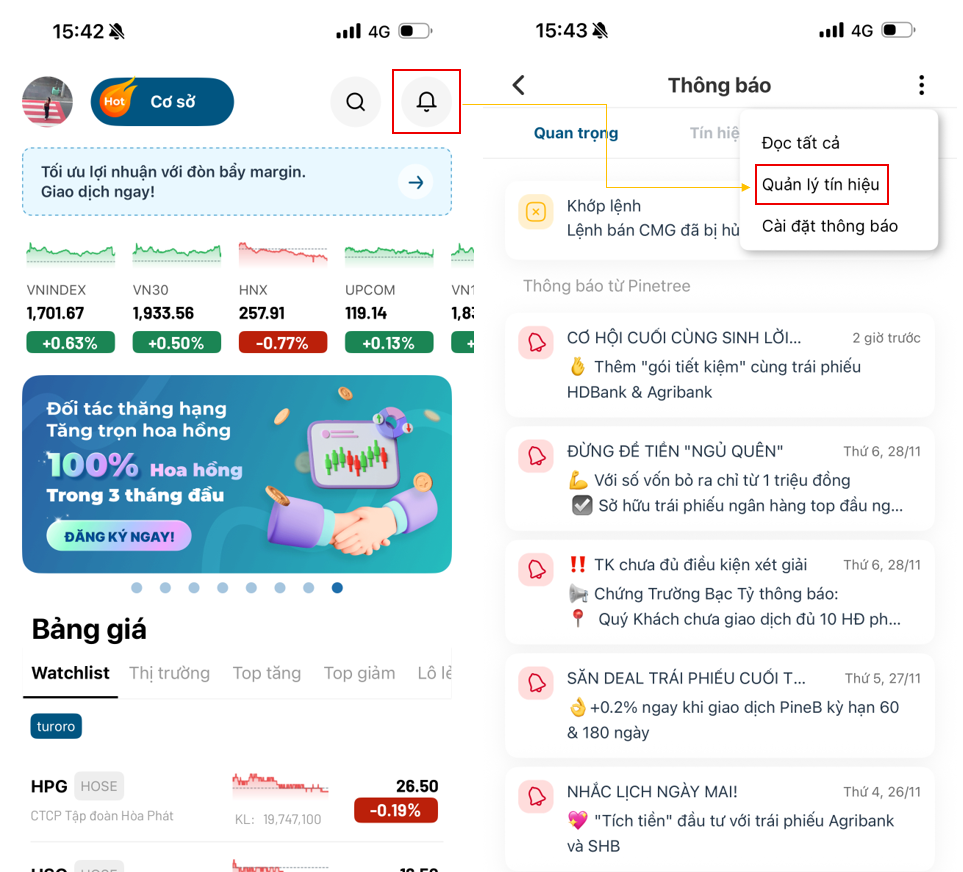Tap the arrow on margin promo banner

[x=416, y=182]
